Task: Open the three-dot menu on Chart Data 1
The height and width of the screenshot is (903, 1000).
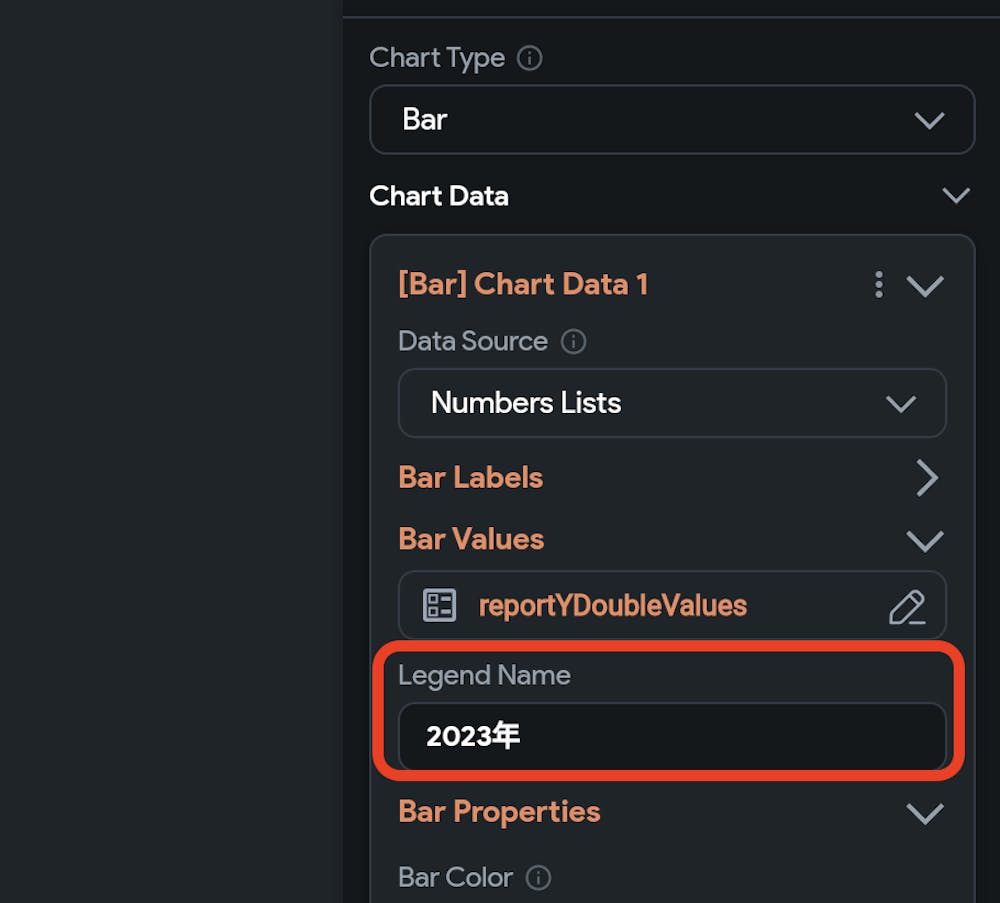Action: [x=878, y=284]
